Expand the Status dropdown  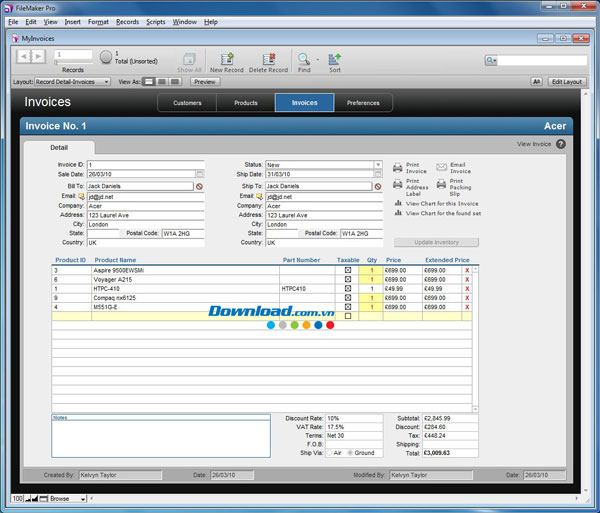click(378, 165)
